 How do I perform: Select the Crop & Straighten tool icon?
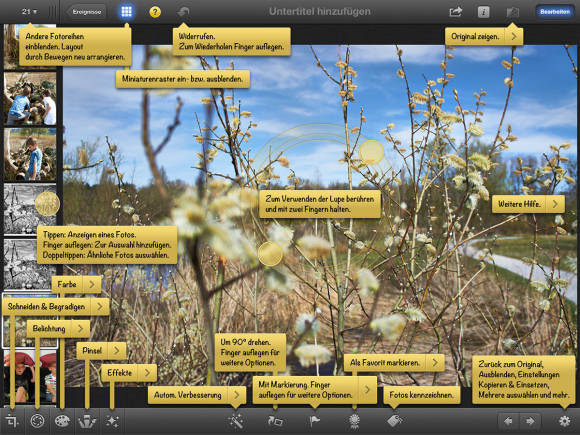[12, 421]
